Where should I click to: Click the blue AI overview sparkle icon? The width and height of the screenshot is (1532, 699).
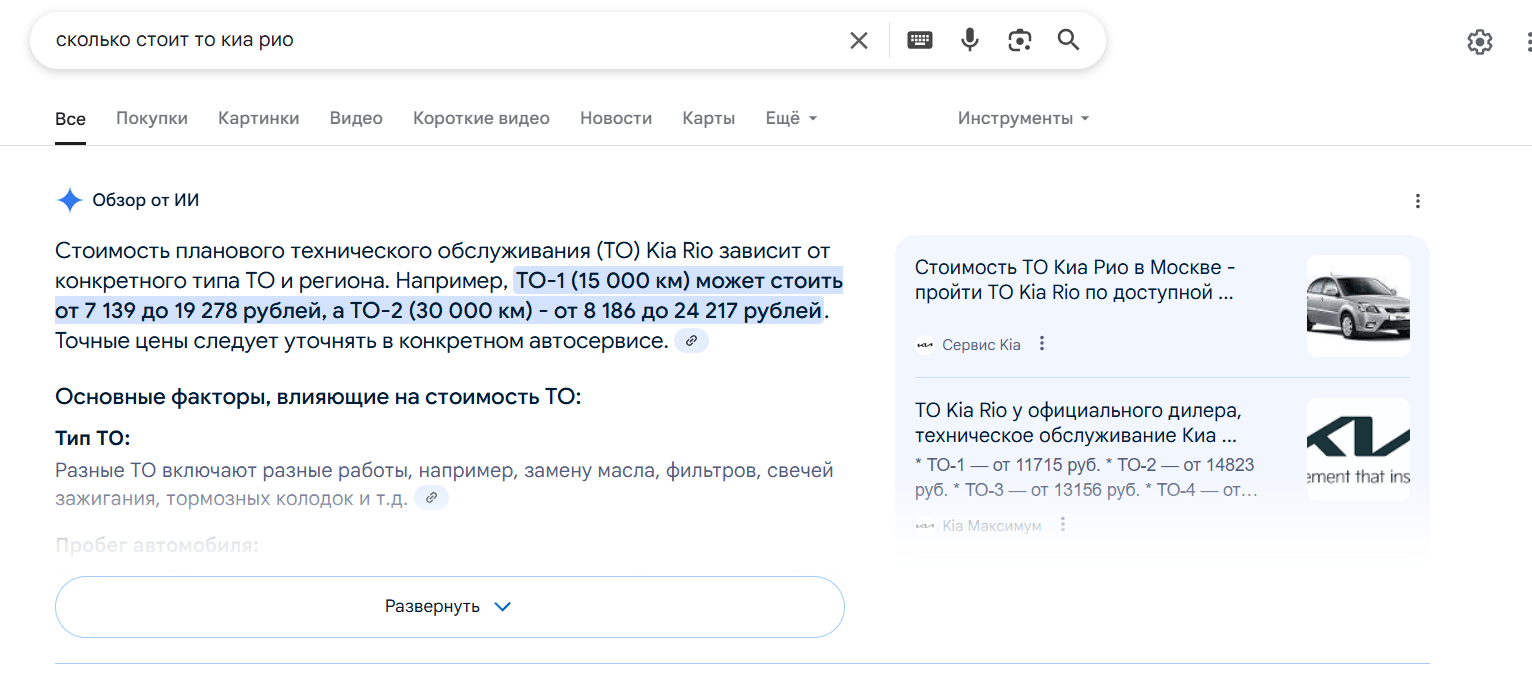(70, 200)
